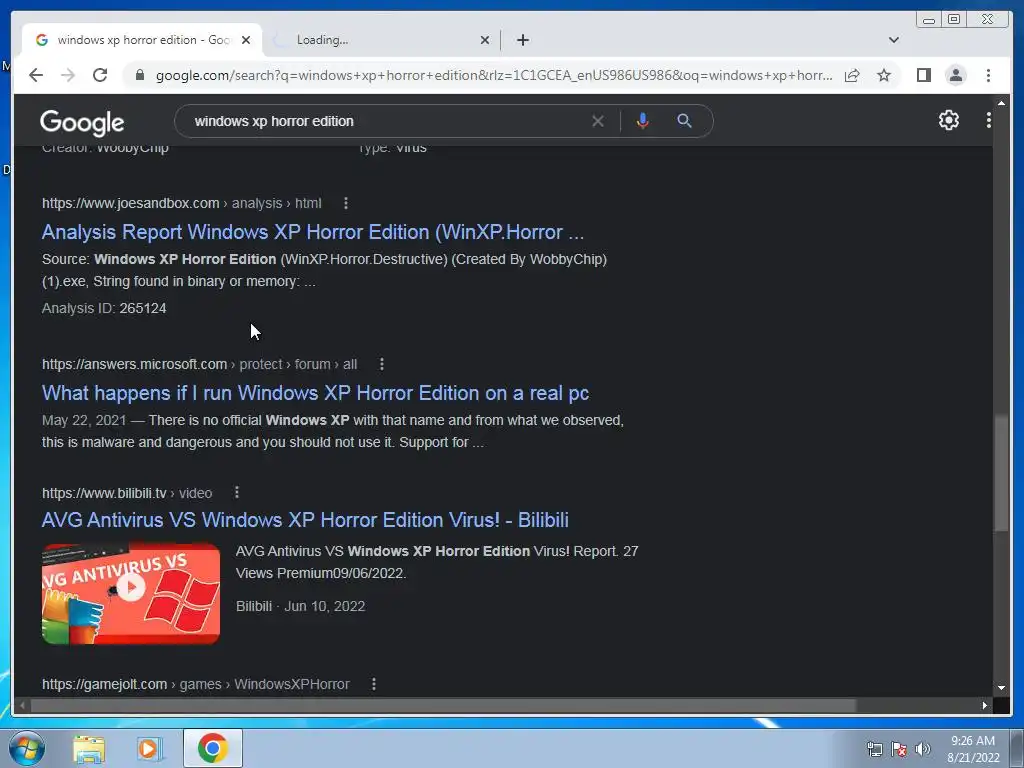The image size is (1024, 768).
Task: Bookmark this page with the star icon
Action: [884, 75]
